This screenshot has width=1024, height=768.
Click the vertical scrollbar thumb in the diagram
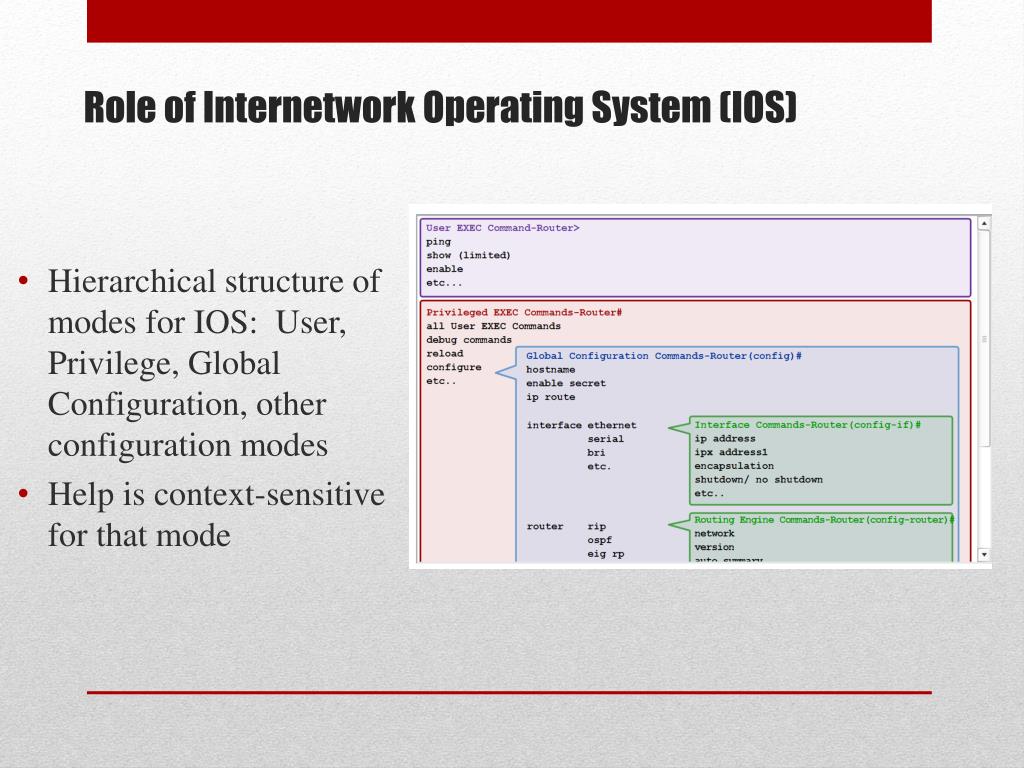(x=984, y=339)
